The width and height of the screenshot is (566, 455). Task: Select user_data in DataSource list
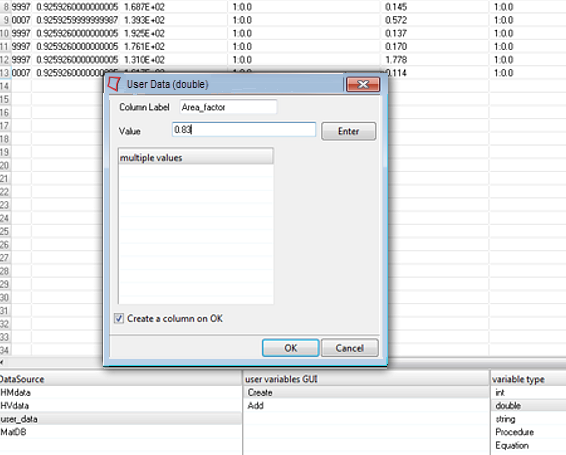coord(121,419)
